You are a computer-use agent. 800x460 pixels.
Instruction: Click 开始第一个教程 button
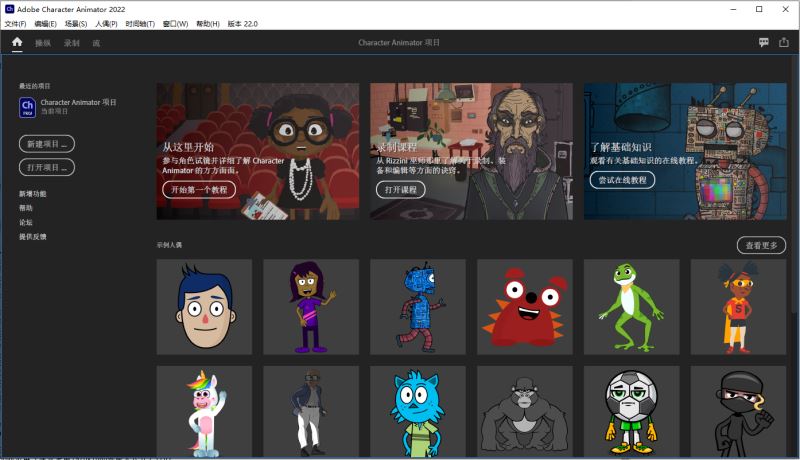pyautogui.click(x=199, y=190)
